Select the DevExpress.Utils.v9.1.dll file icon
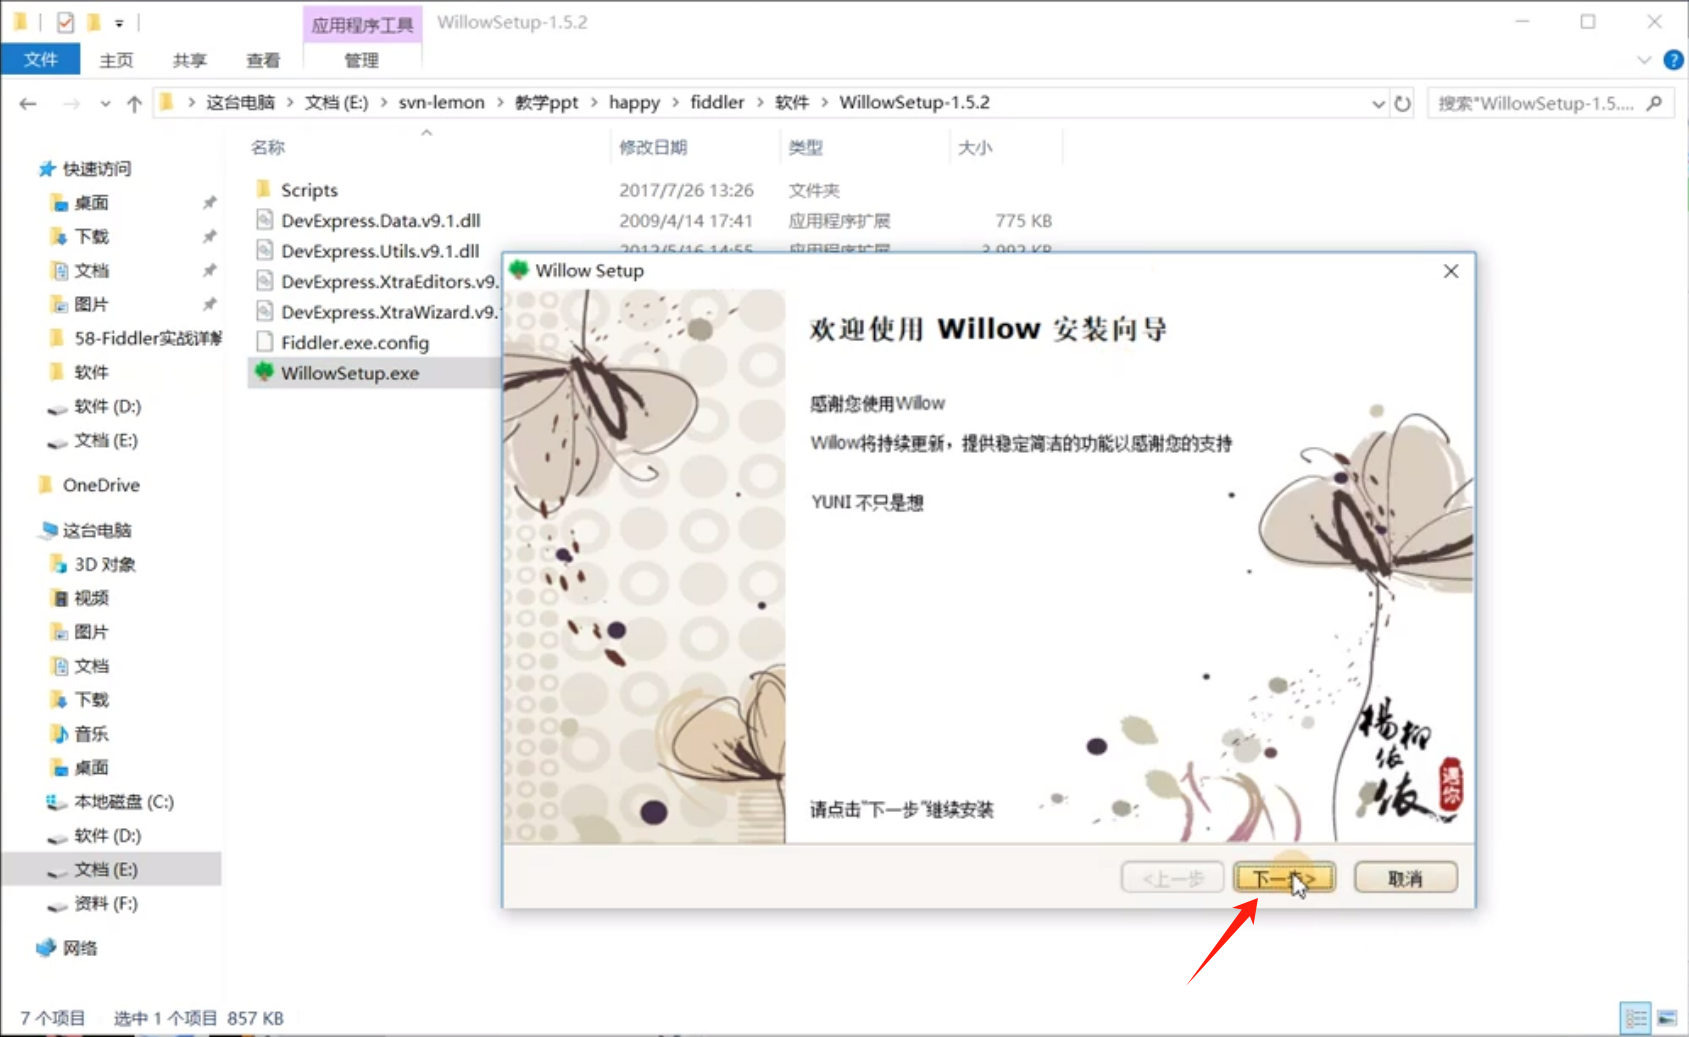Screen dimensions: 1689x1037 pyautogui.click(x=264, y=250)
